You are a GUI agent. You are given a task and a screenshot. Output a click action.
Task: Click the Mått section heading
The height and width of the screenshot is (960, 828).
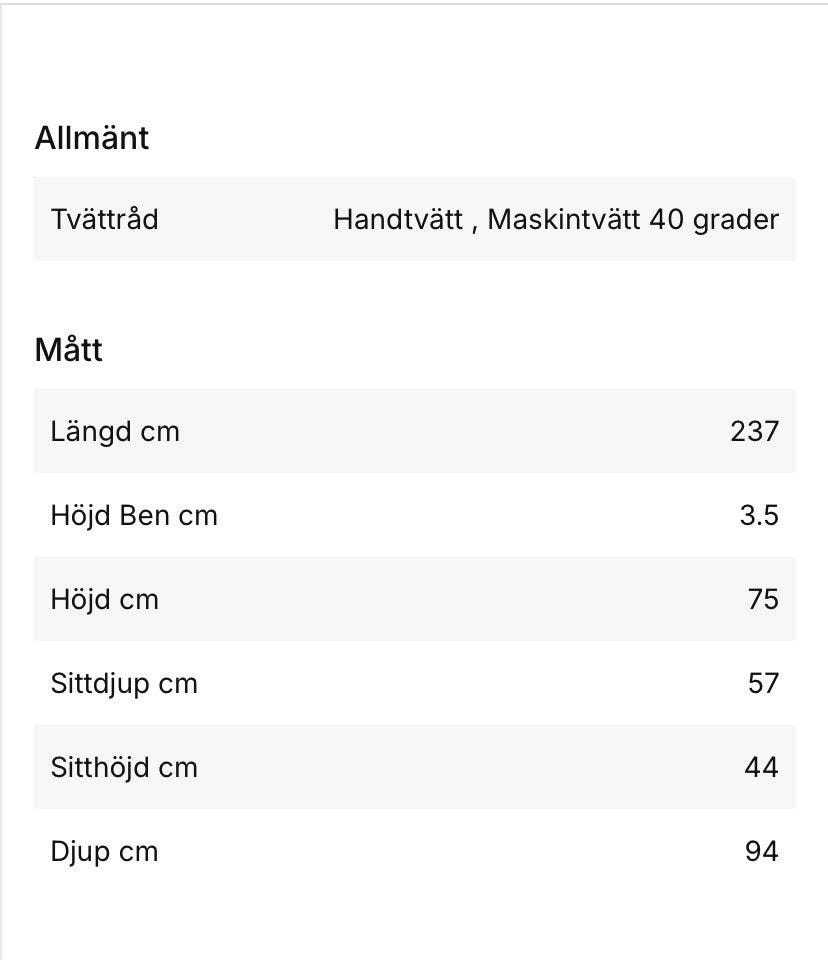(x=69, y=350)
